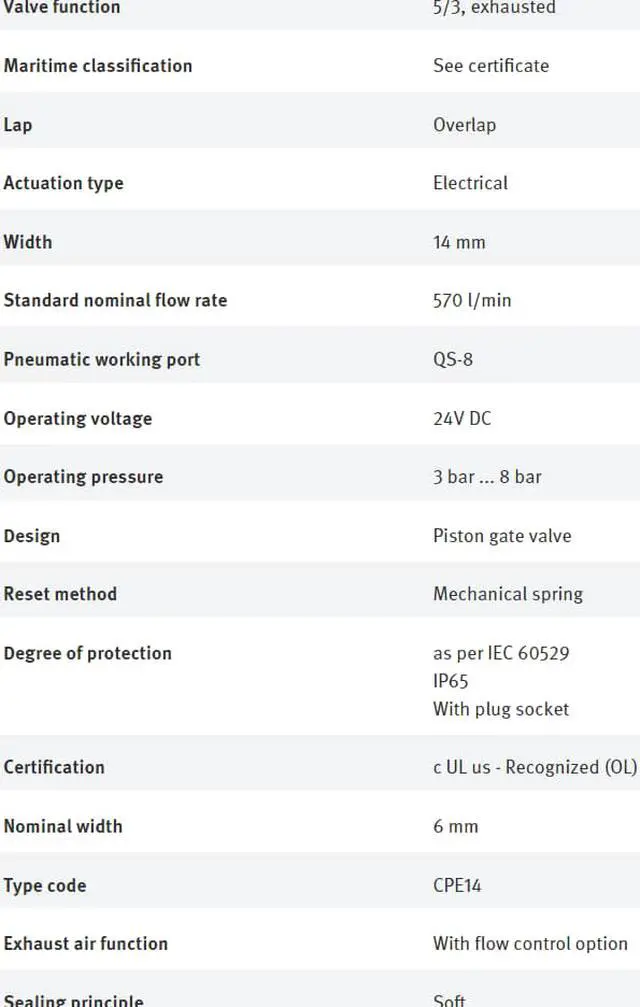Click the 'Mechanical spring' reset value
The width and height of the screenshot is (640, 1007).
508,594
